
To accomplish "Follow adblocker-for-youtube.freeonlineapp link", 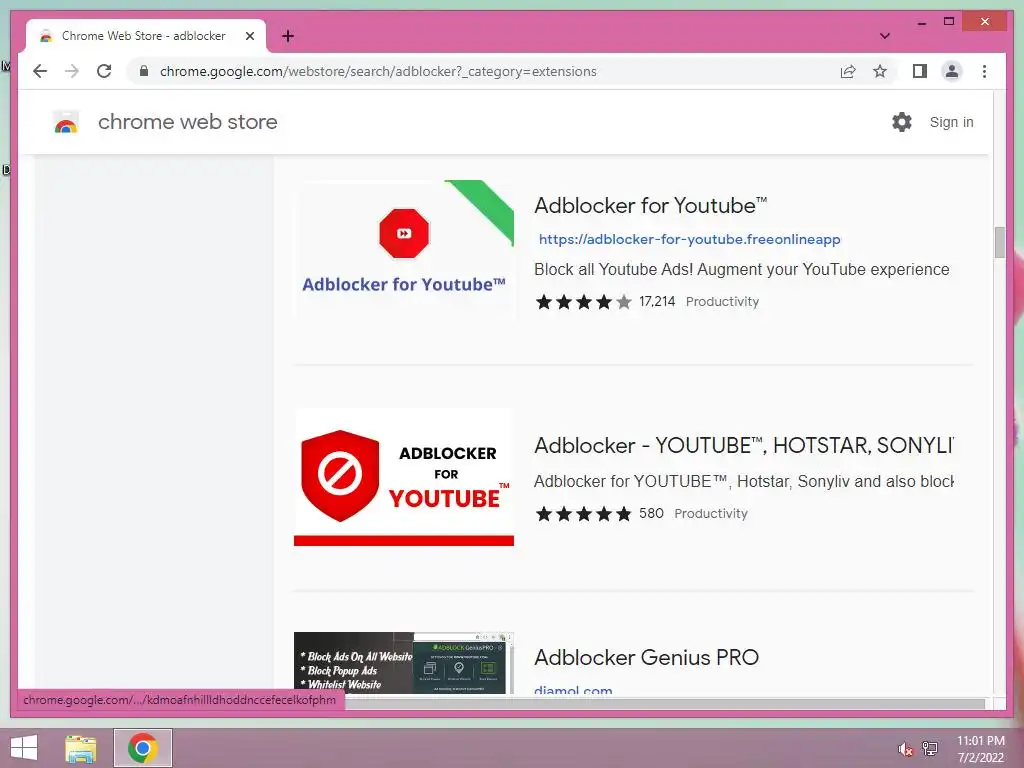I will point(690,239).
